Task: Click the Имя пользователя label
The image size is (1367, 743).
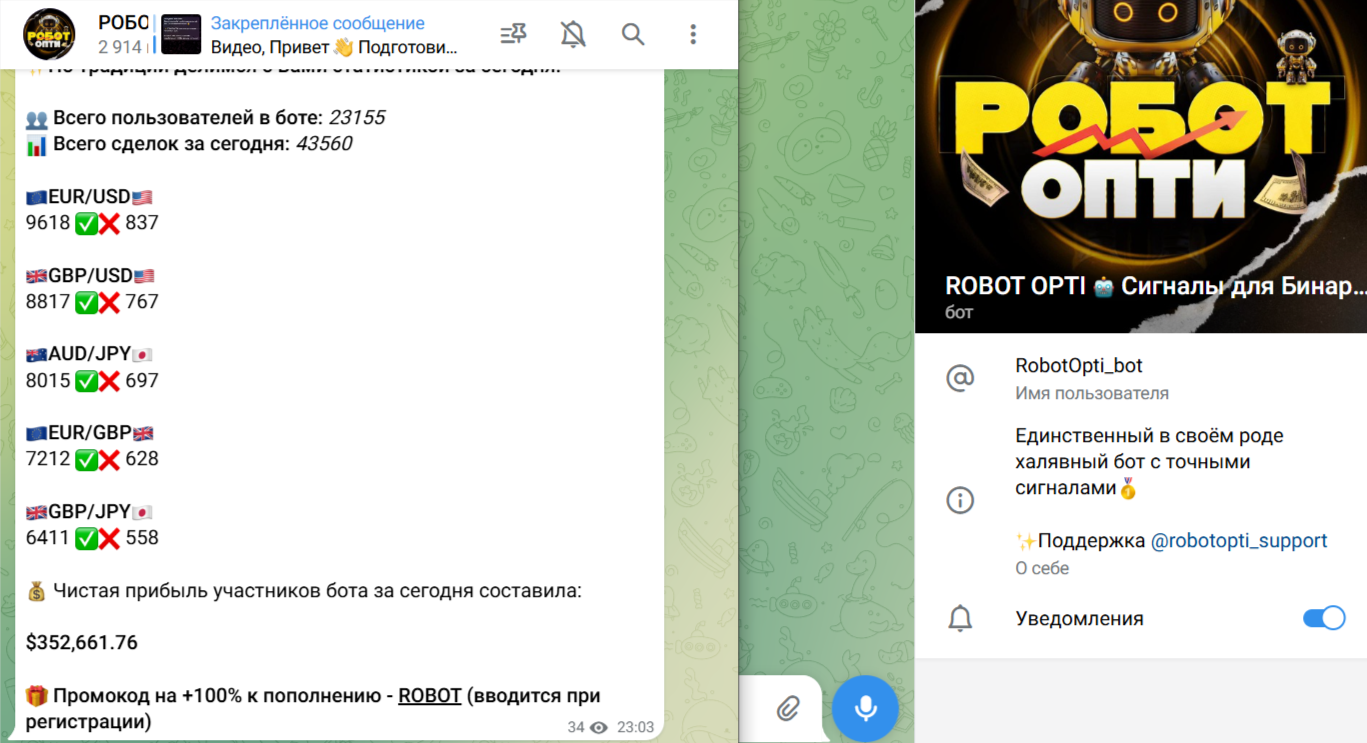Action: tap(1092, 393)
